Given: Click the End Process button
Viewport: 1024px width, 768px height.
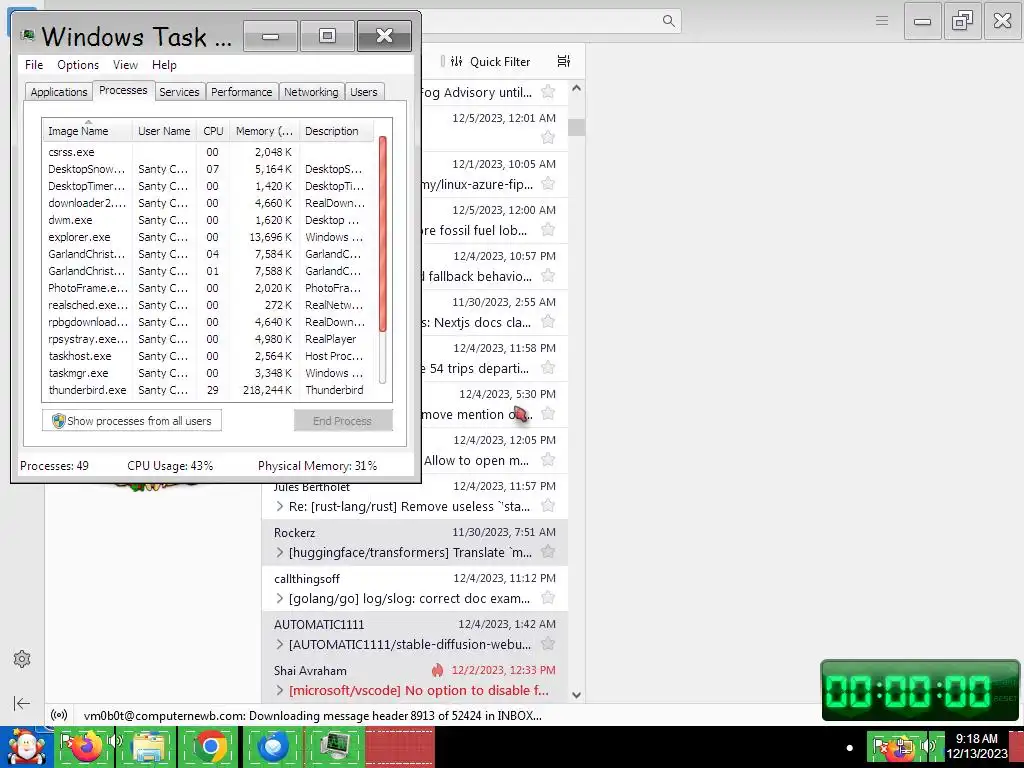Looking at the screenshot, I should 343,421.
